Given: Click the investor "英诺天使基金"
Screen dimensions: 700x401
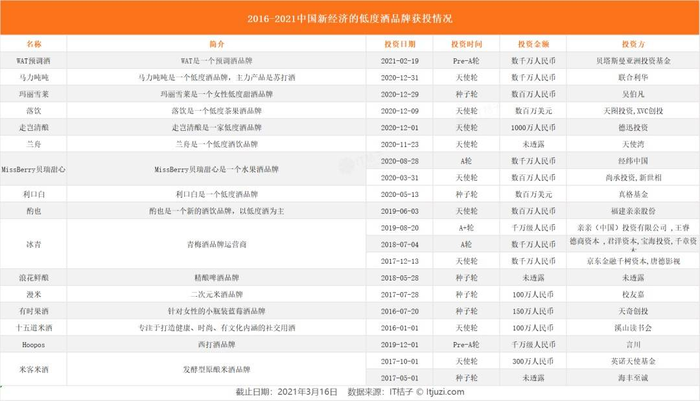Looking at the screenshot, I should coord(633,361).
